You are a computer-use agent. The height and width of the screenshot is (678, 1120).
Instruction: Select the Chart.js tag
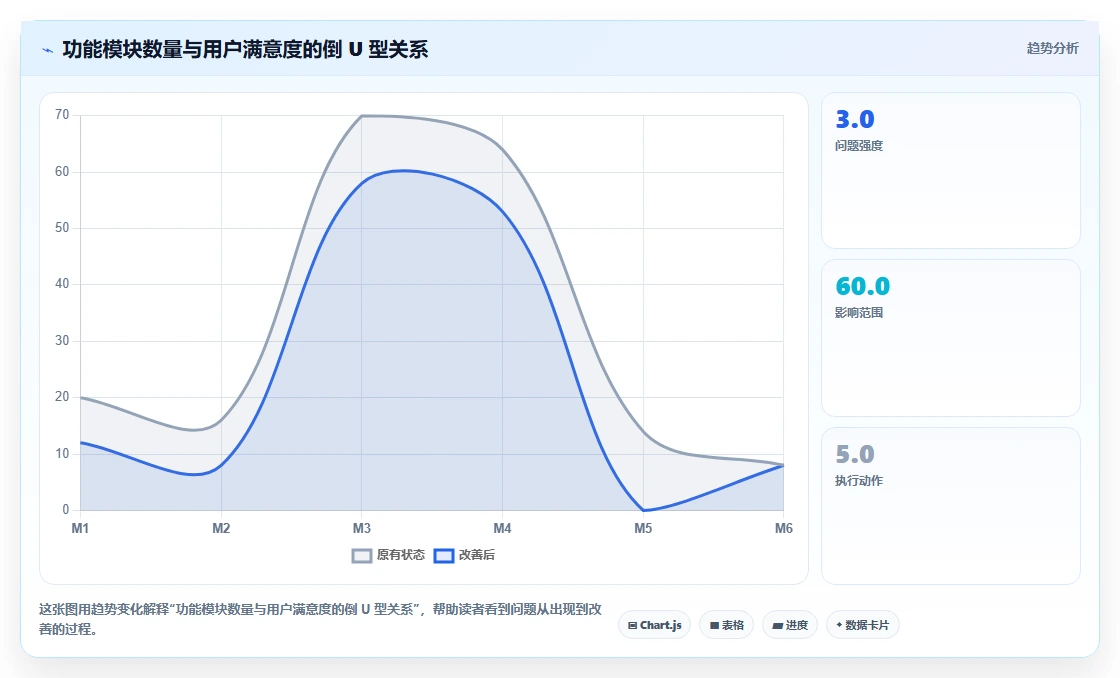pos(654,625)
